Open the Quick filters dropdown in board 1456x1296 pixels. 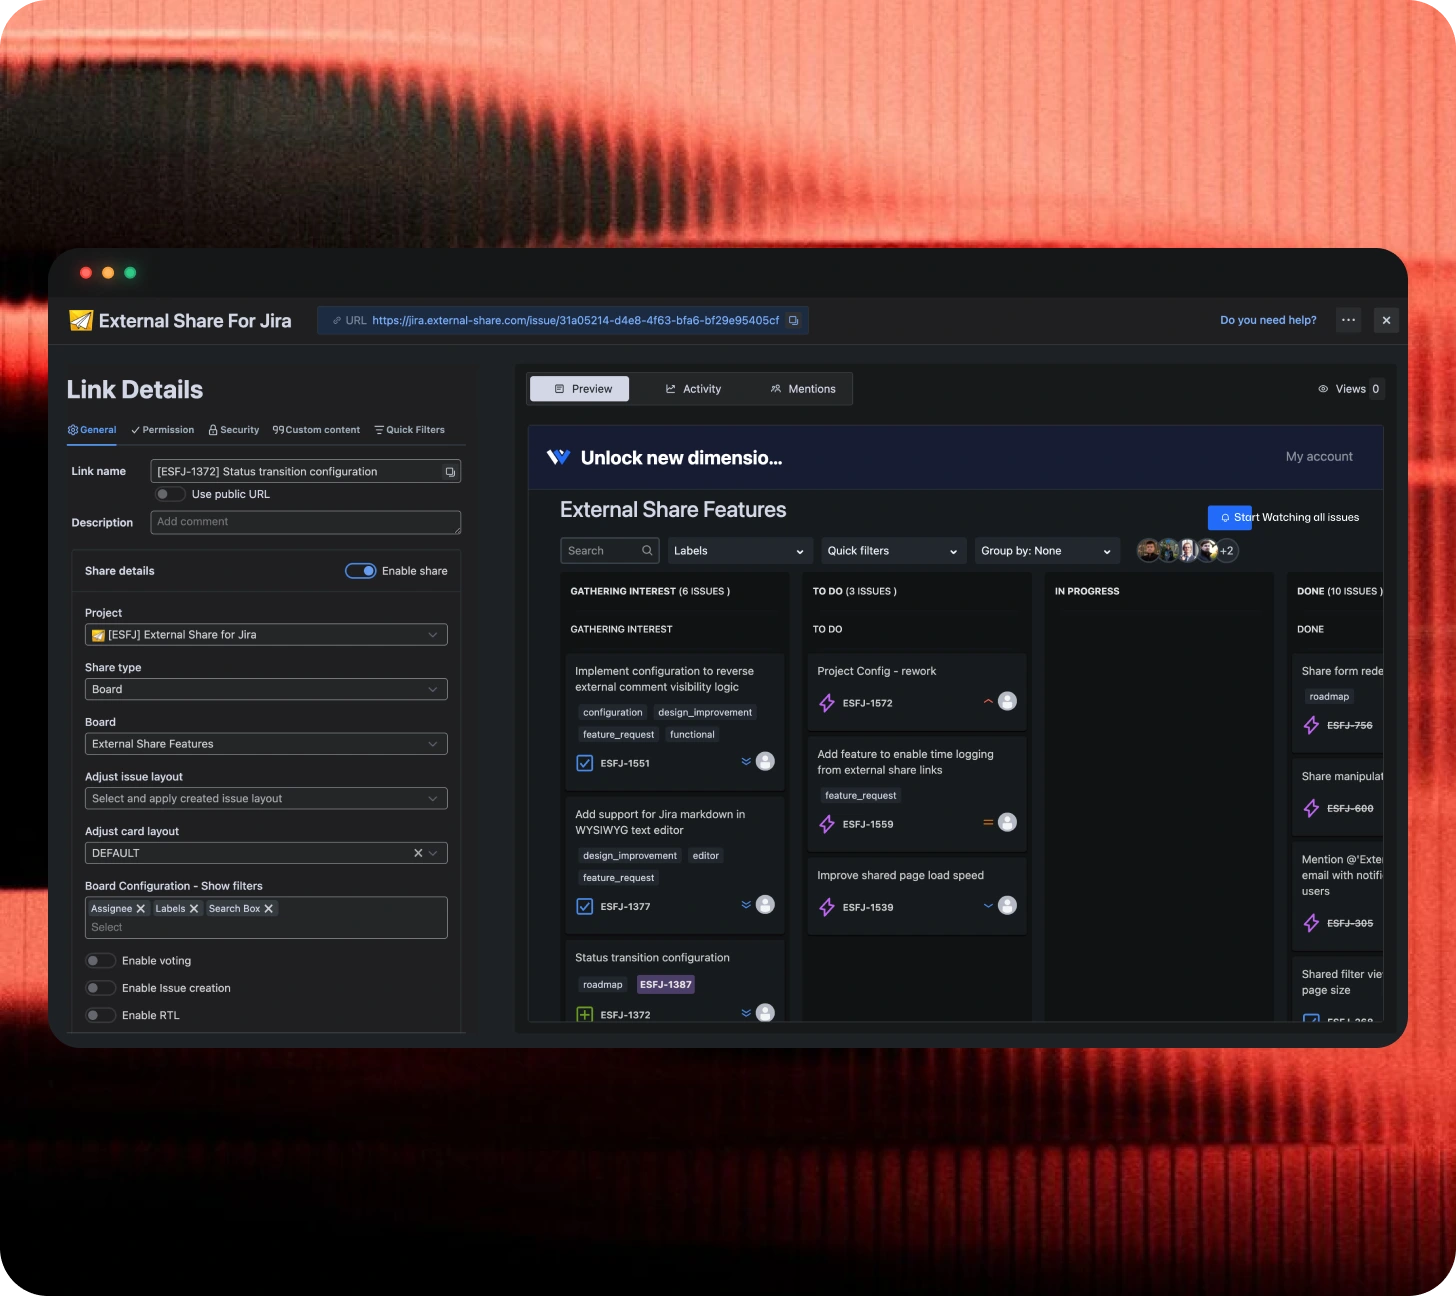(893, 551)
